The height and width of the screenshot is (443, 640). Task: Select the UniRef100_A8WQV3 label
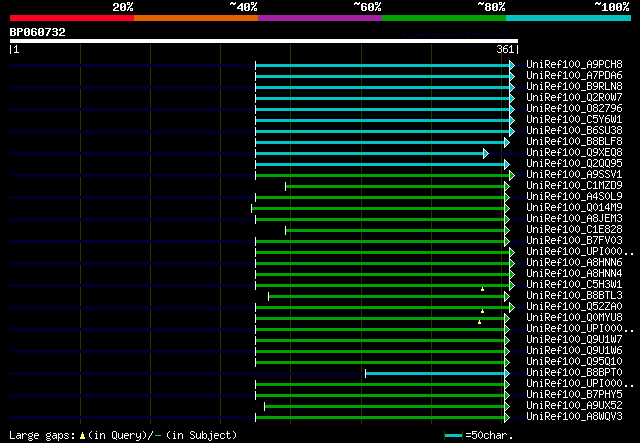pyautogui.click(x=574, y=416)
